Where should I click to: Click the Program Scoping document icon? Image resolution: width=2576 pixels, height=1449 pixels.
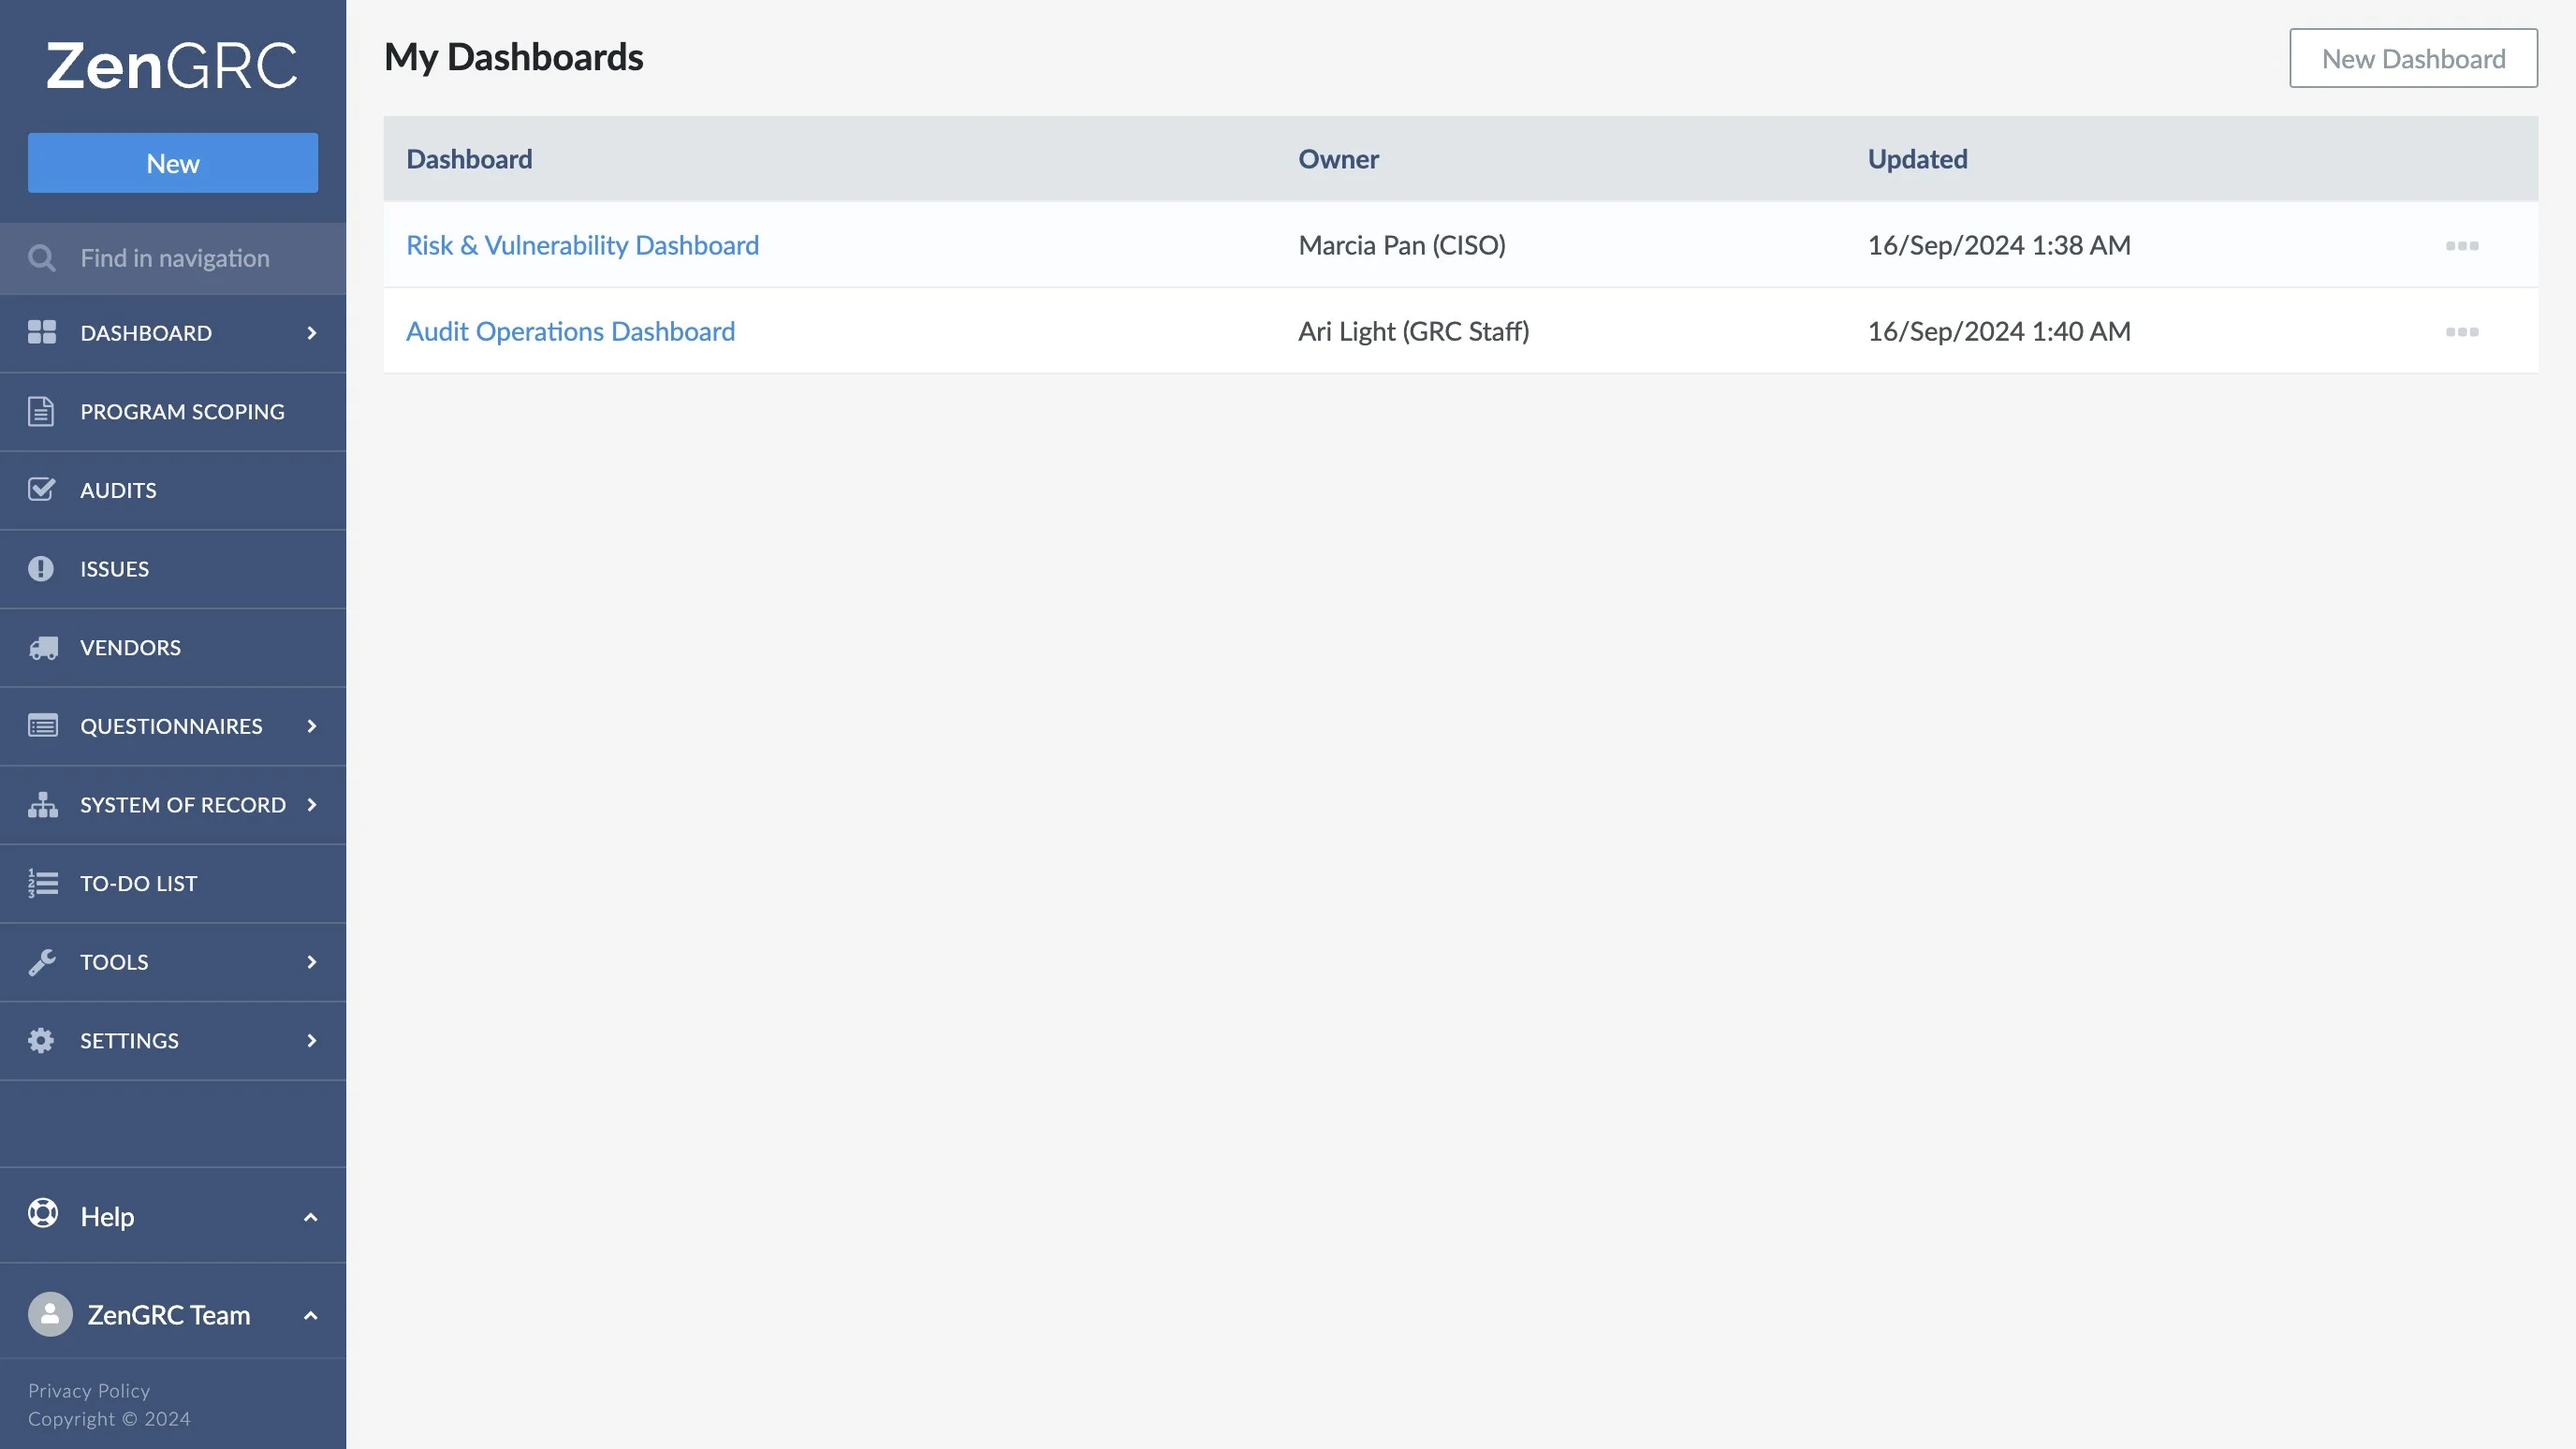coord(41,411)
